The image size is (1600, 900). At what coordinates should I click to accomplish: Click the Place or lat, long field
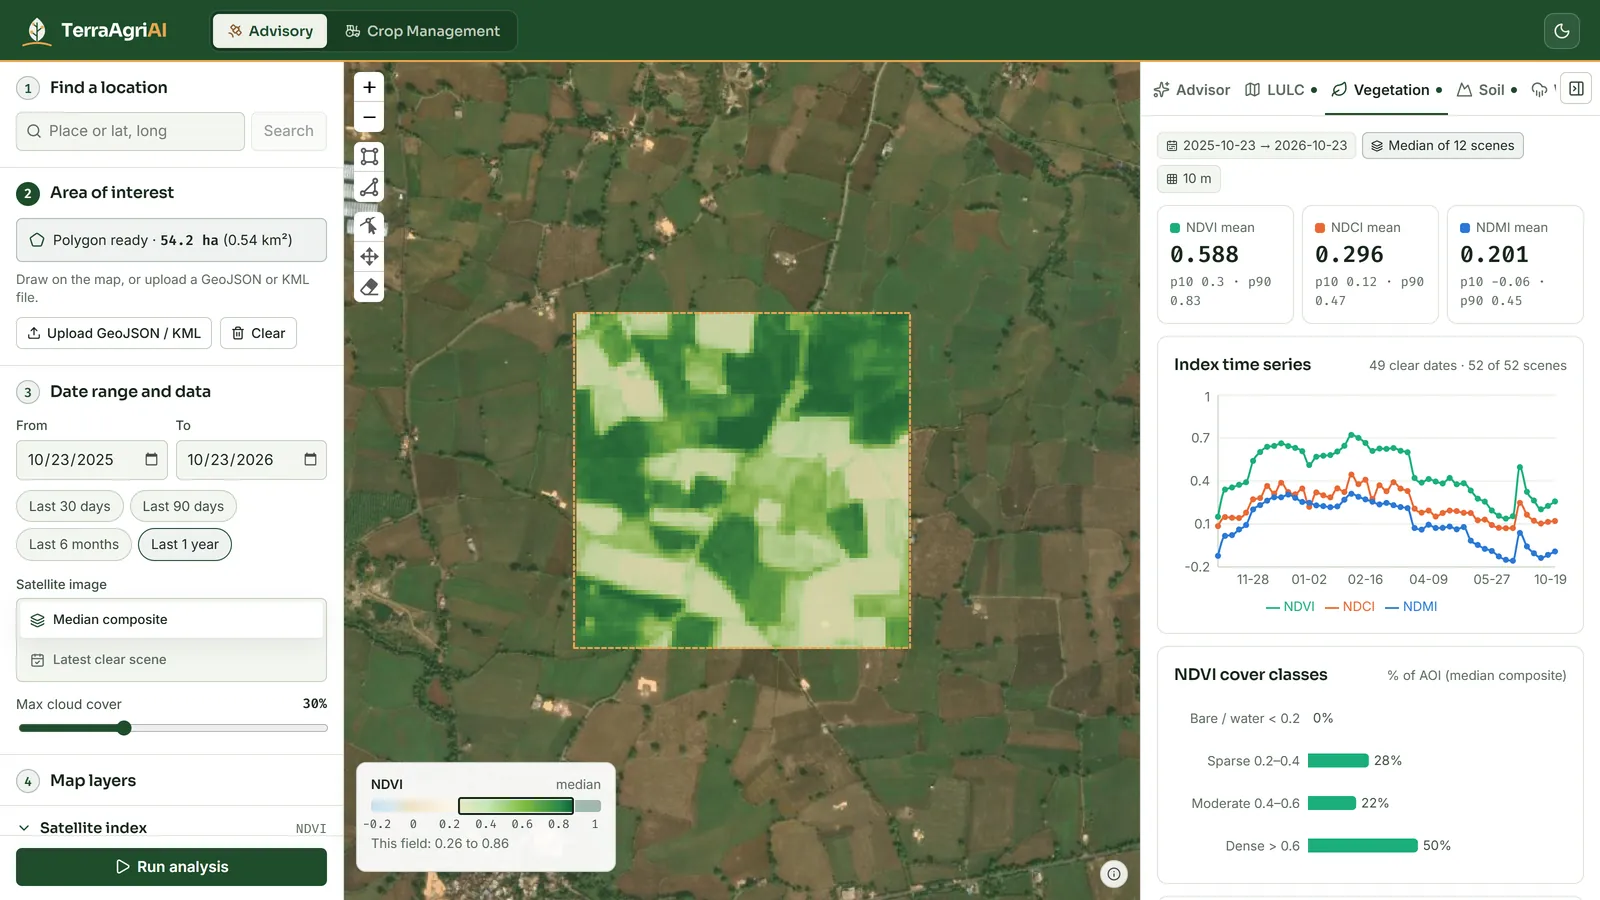[x=130, y=131]
